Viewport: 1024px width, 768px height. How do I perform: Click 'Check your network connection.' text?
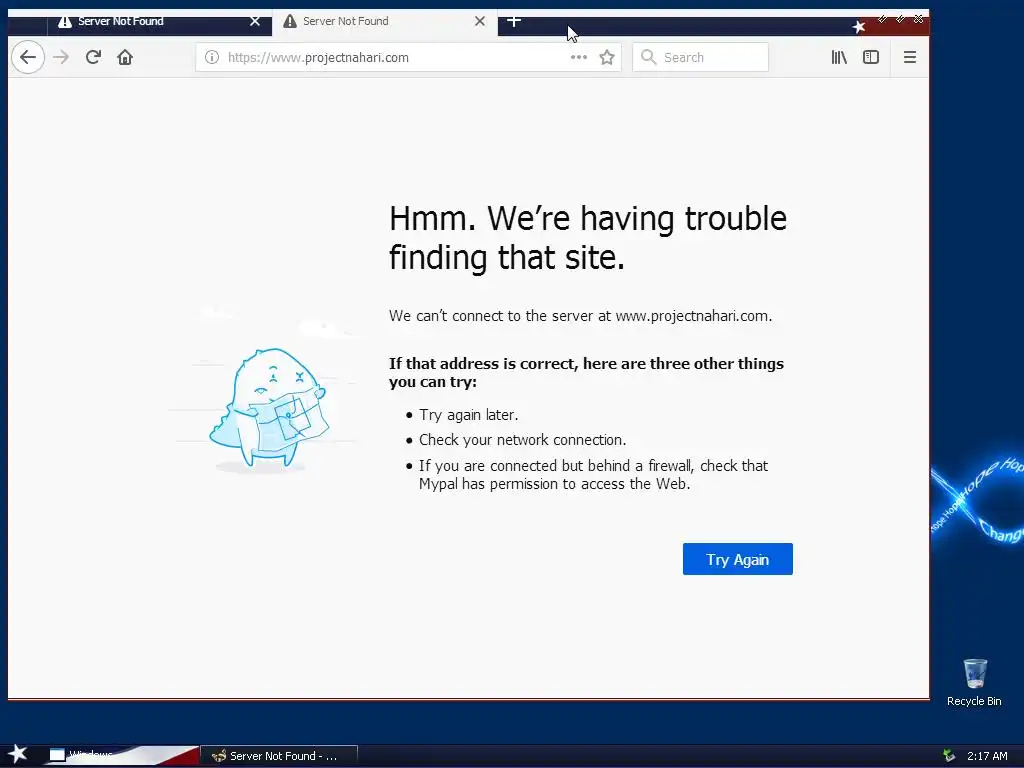(x=522, y=440)
